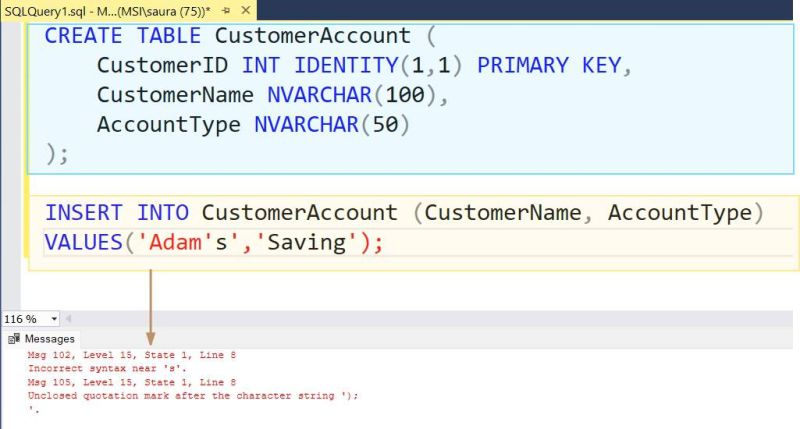The width and height of the screenshot is (800, 429).
Task: Open the 116 % zoom dropdown
Action: point(54,319)
